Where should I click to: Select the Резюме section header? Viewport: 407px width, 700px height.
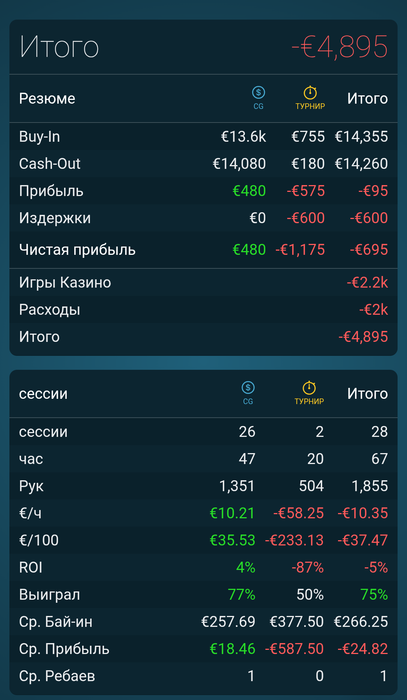[47, 99]
